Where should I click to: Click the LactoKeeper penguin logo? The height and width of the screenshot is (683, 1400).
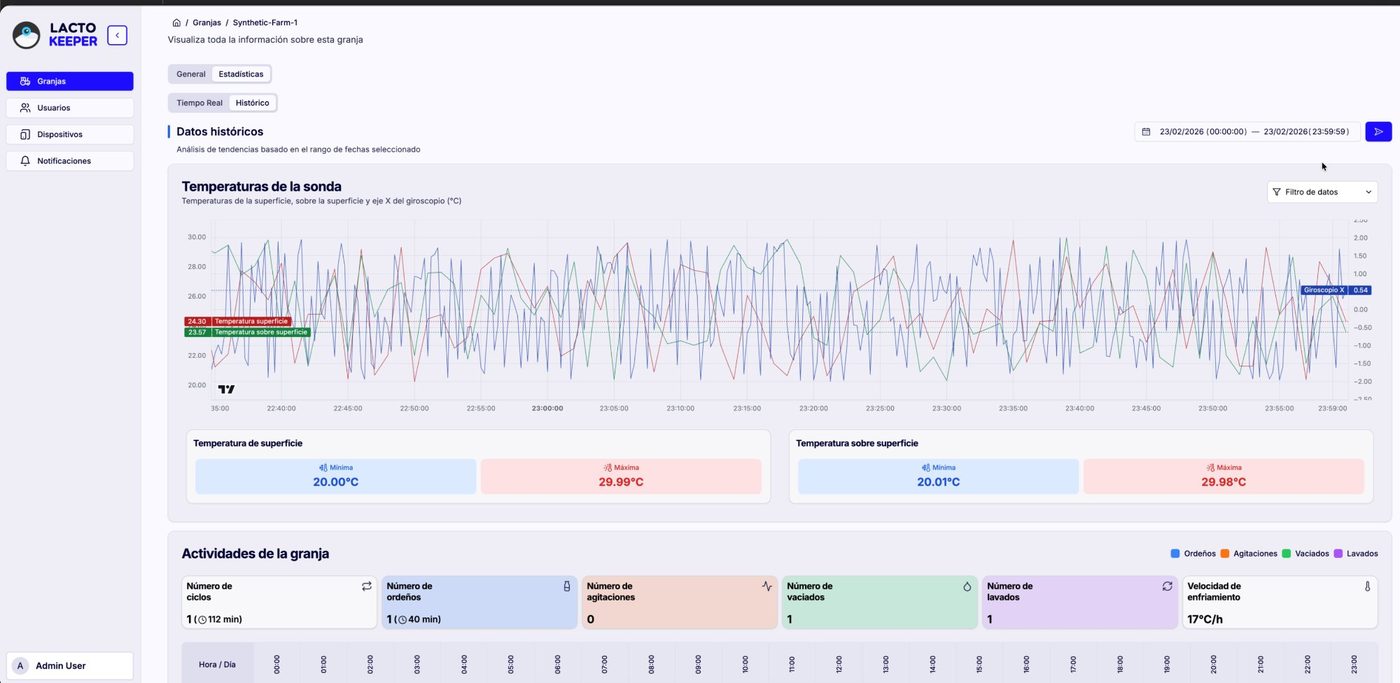tap(26, 35)
